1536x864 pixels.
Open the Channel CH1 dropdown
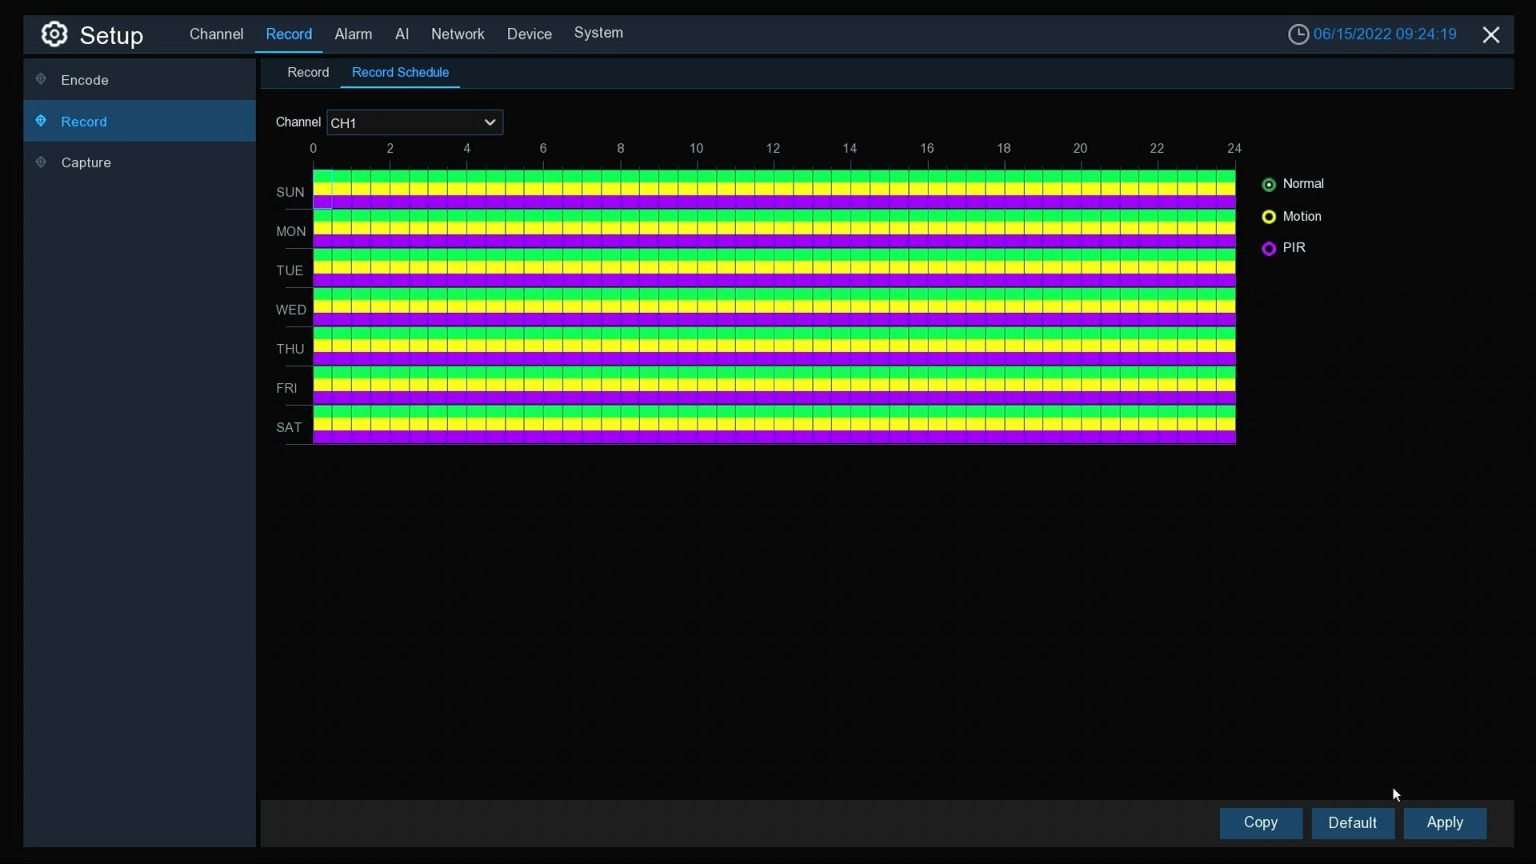[414, 123]
